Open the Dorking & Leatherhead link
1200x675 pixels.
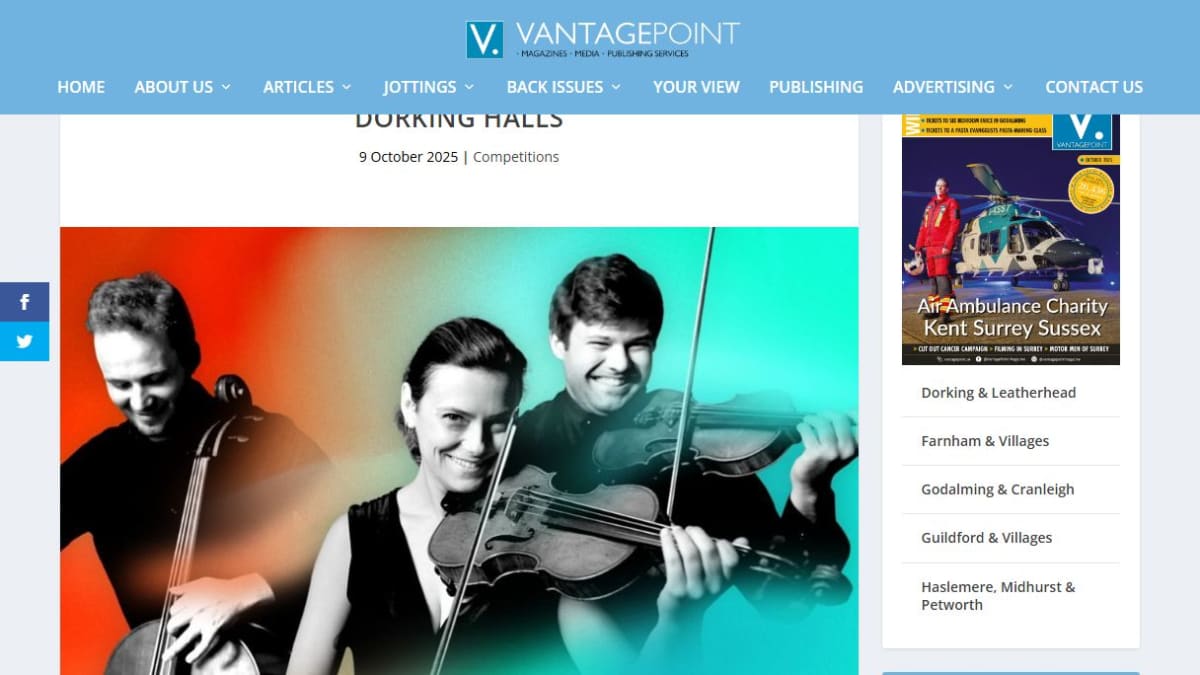click(998, 393)
